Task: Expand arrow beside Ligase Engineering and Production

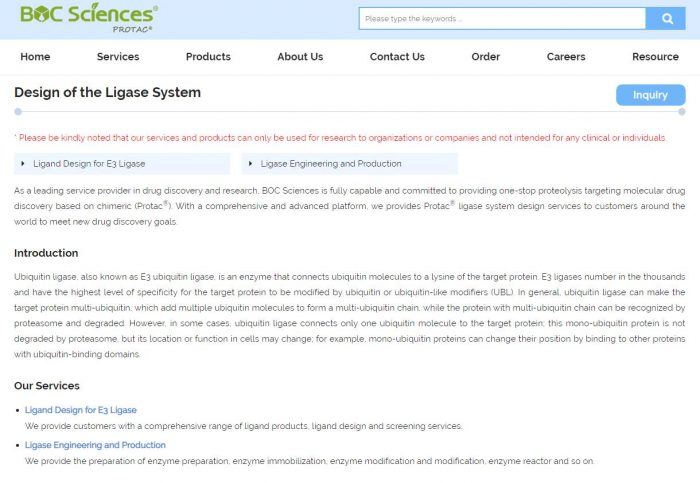Action: pos(250,164)
